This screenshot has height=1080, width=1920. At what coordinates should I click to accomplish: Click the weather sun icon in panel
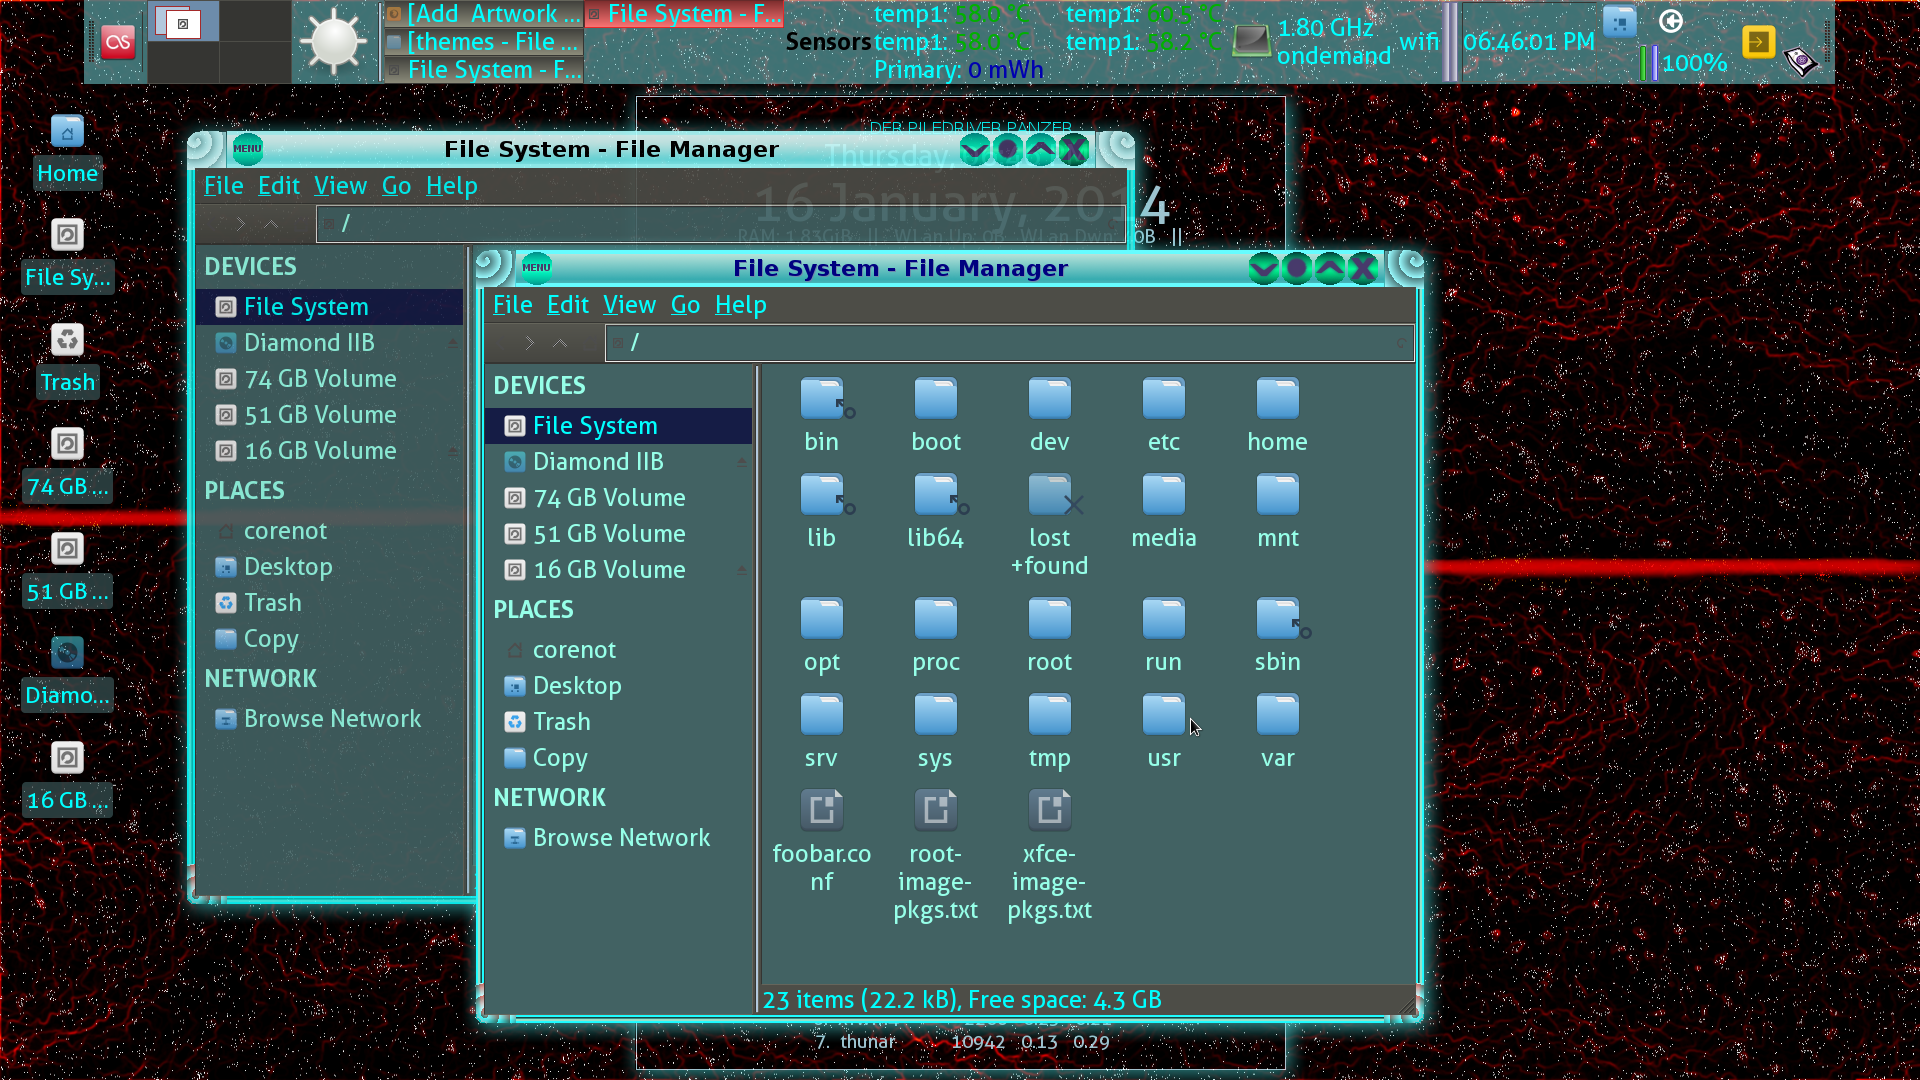pos(334,42)
